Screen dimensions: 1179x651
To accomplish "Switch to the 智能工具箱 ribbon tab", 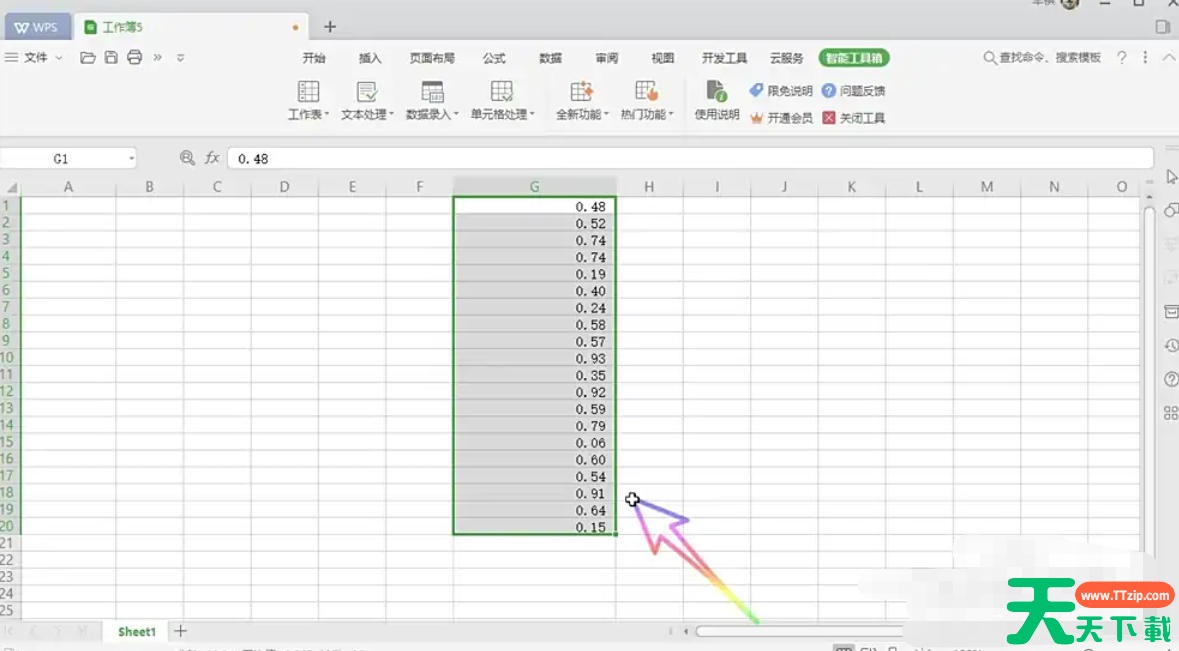I will [x=852, y=57].
